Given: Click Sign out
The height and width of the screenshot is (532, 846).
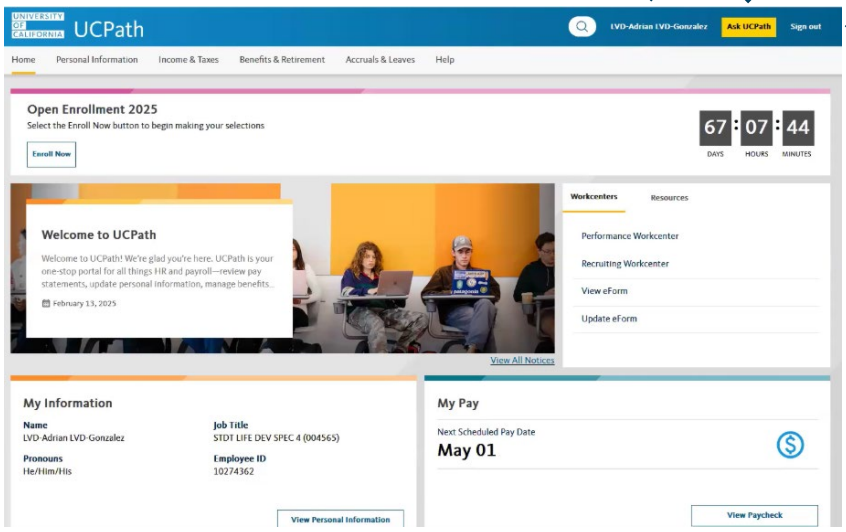Looking at the screenshot, I should (806, 26).
